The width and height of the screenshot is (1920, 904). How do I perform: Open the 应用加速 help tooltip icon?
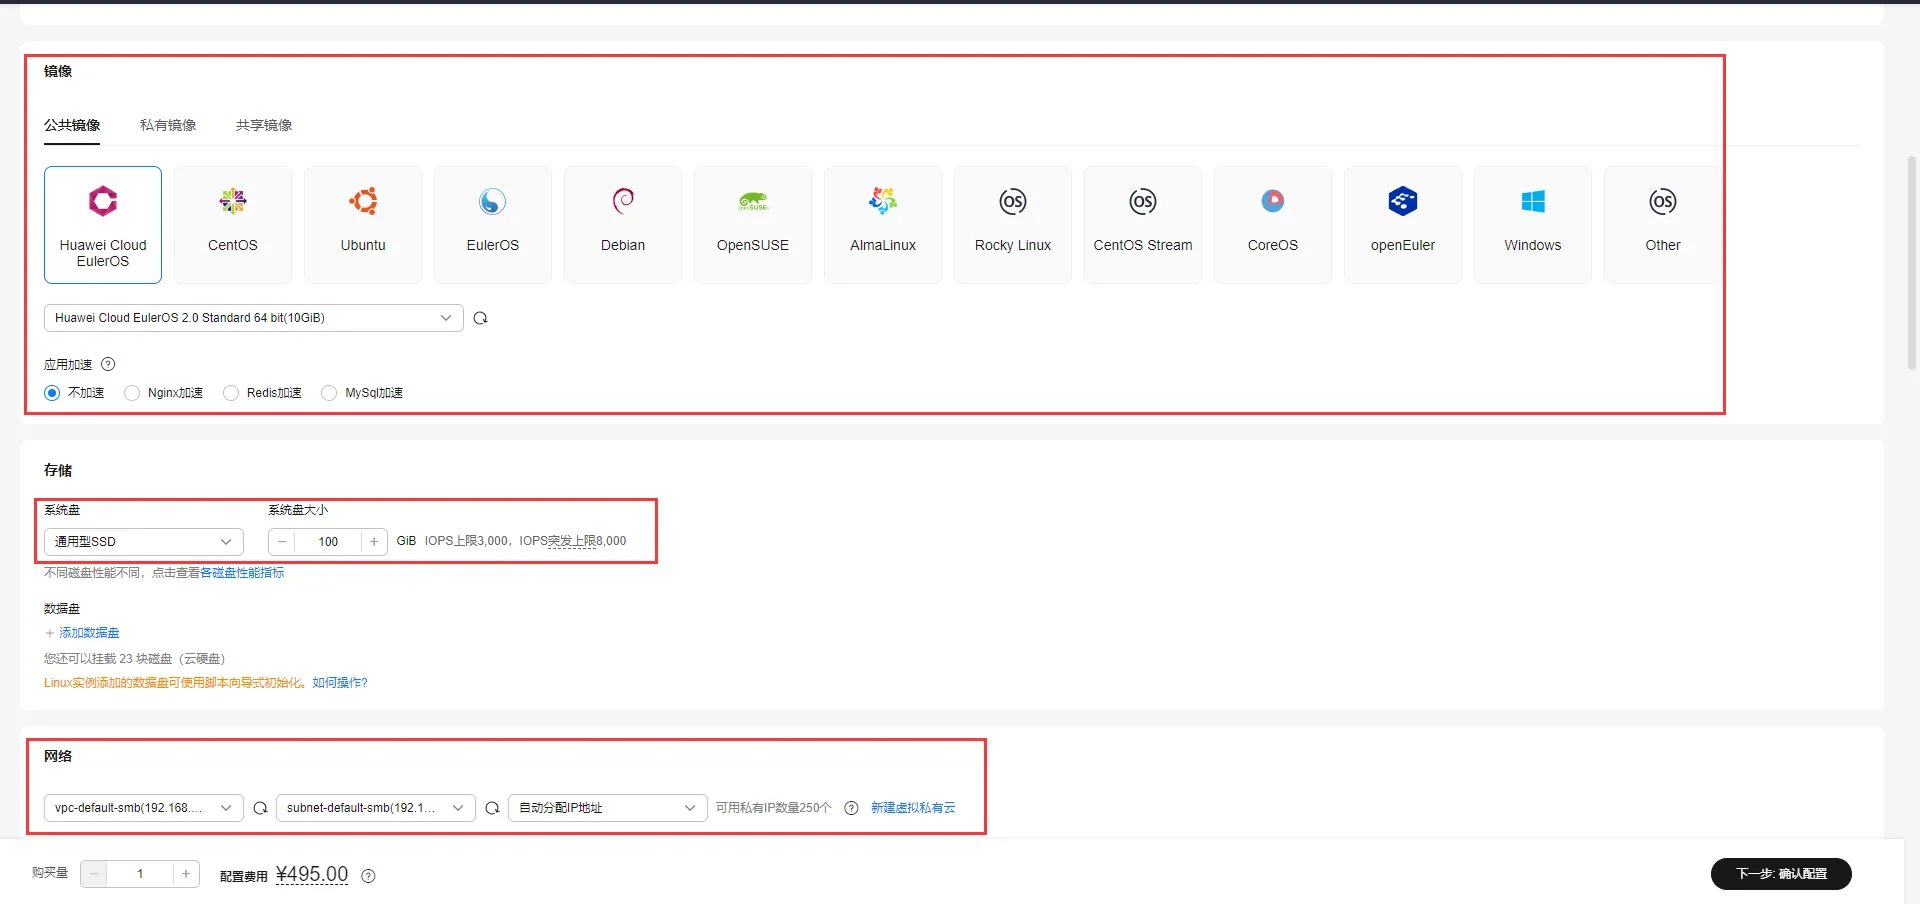108,364
